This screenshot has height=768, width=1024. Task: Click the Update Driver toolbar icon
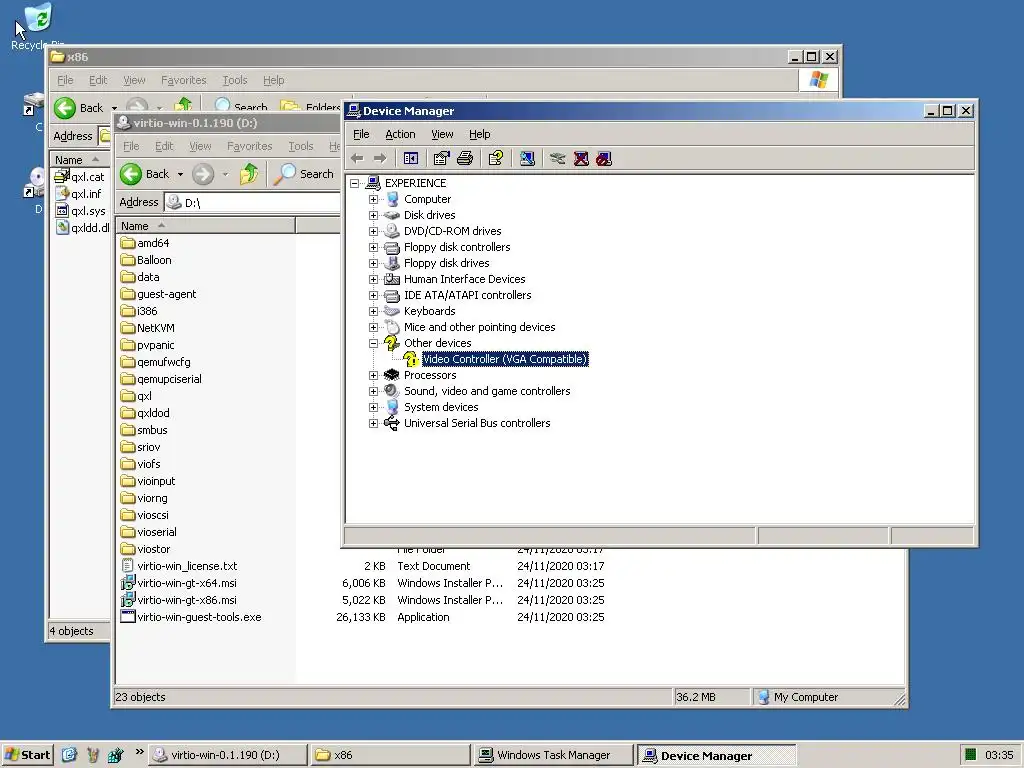557,158
